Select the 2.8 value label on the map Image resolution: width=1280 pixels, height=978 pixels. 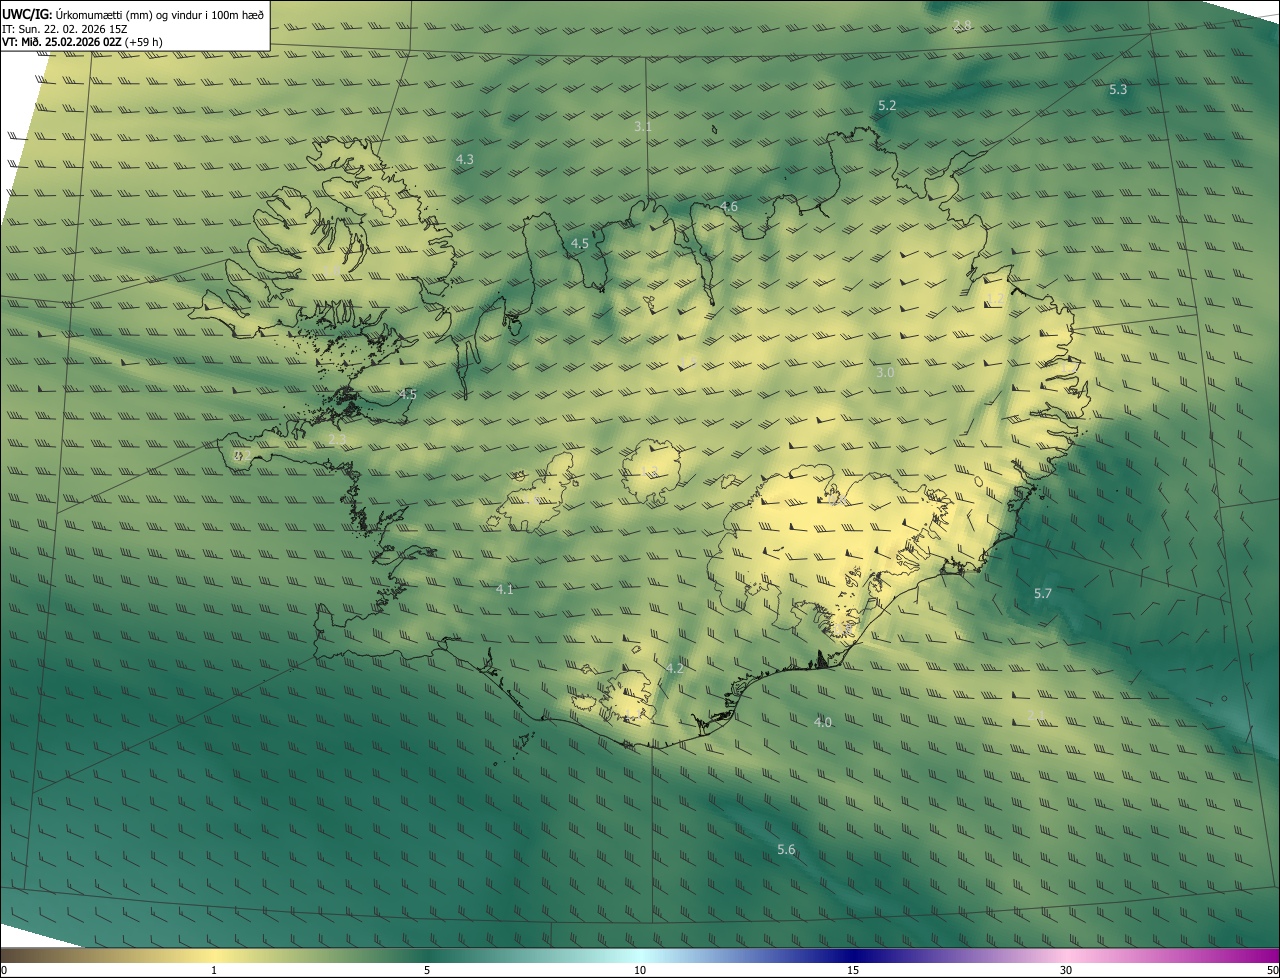coord(961,25)
